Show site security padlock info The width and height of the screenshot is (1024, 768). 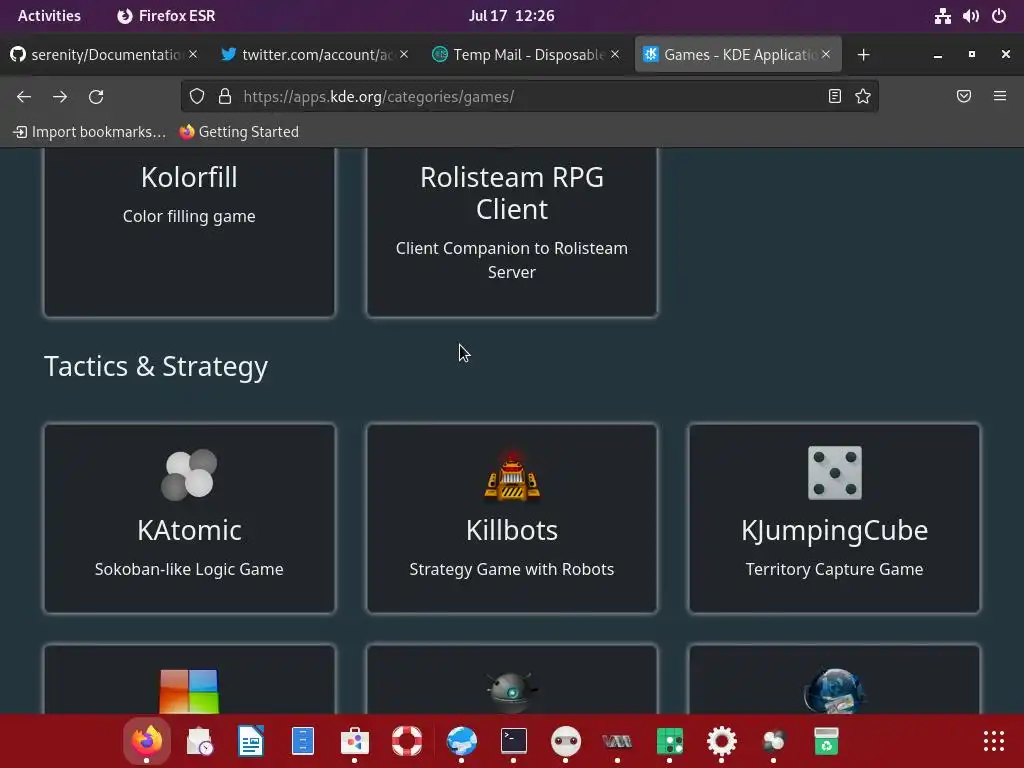coord(225,97)
